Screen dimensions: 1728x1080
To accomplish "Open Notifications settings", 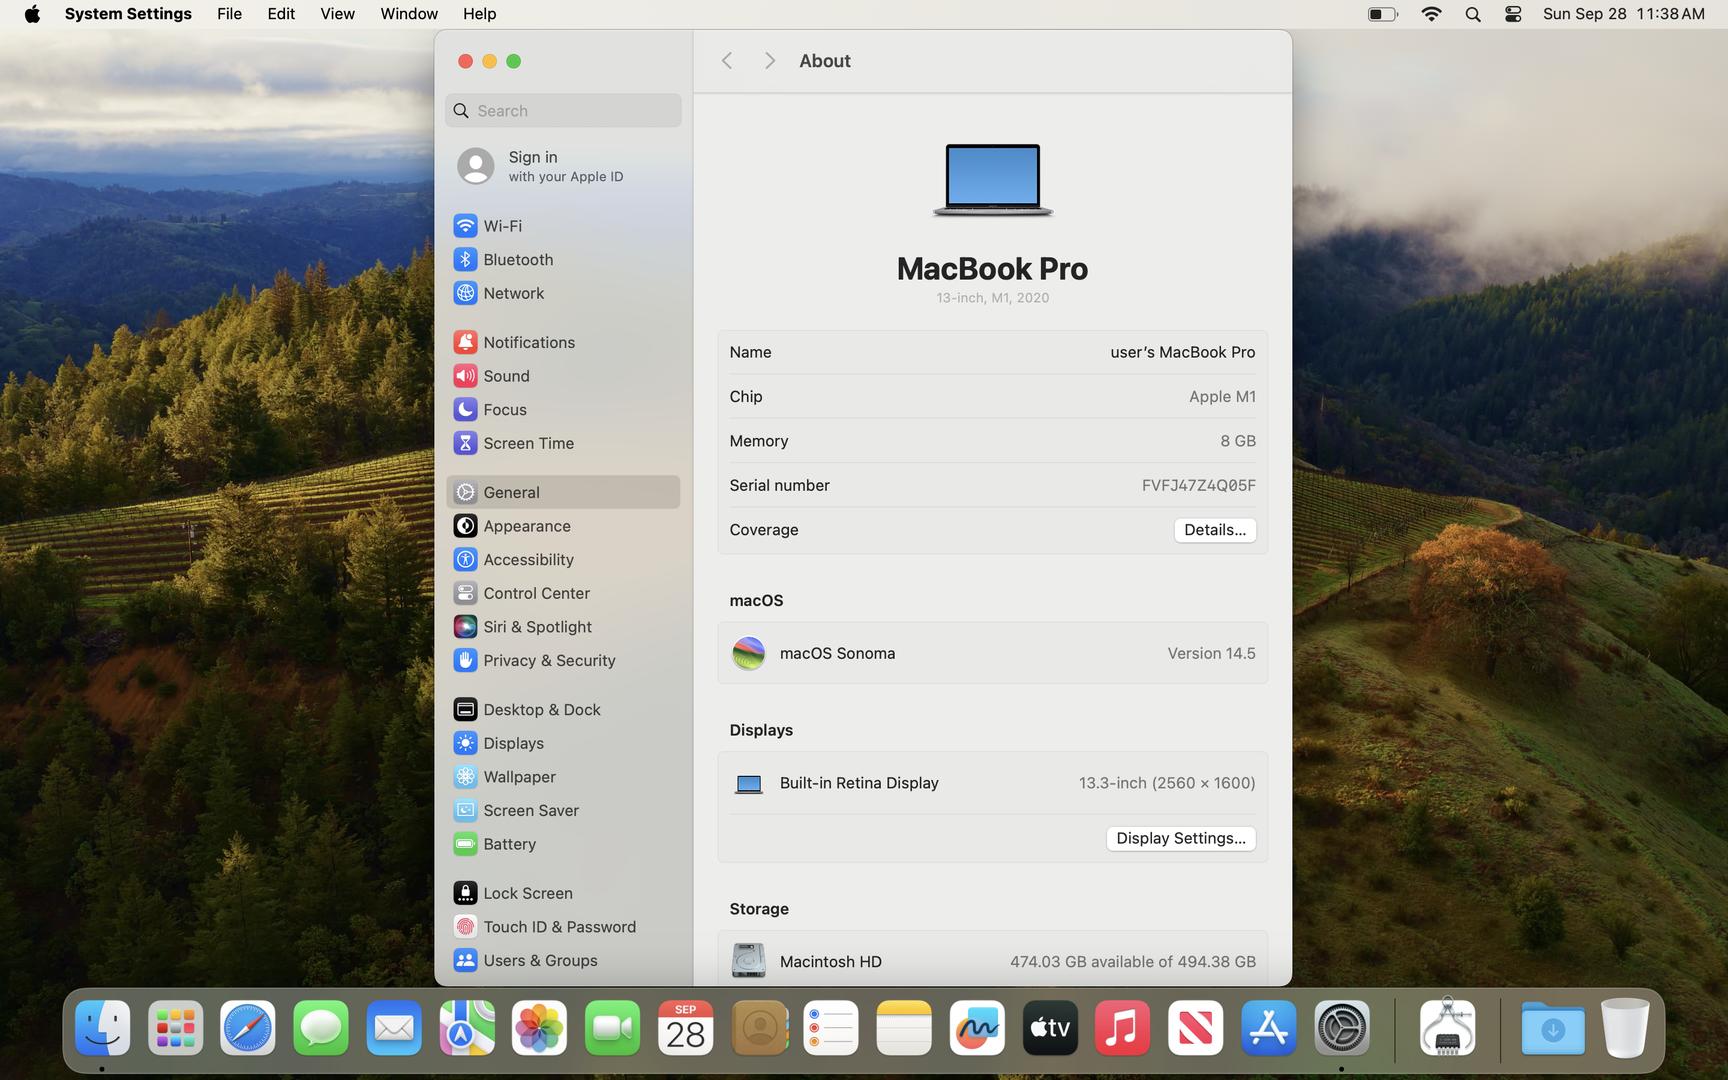I will coord(563,342).
